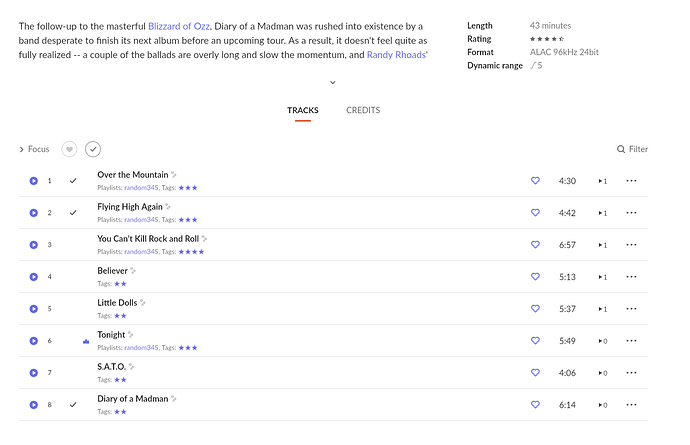Open the track Filter search
This screenshot has height=445, width=690.
632,149
